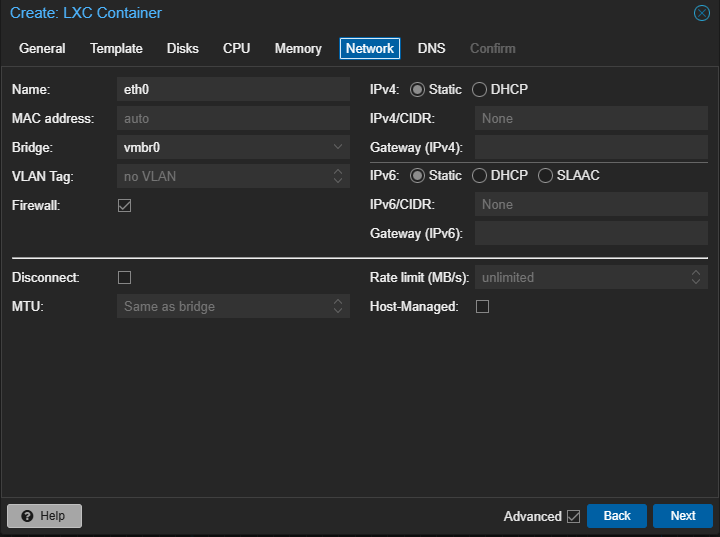Uncheck the Firewall checkbox
The width and height of the screenshot is (720, 537).
[x=124, y=205]
